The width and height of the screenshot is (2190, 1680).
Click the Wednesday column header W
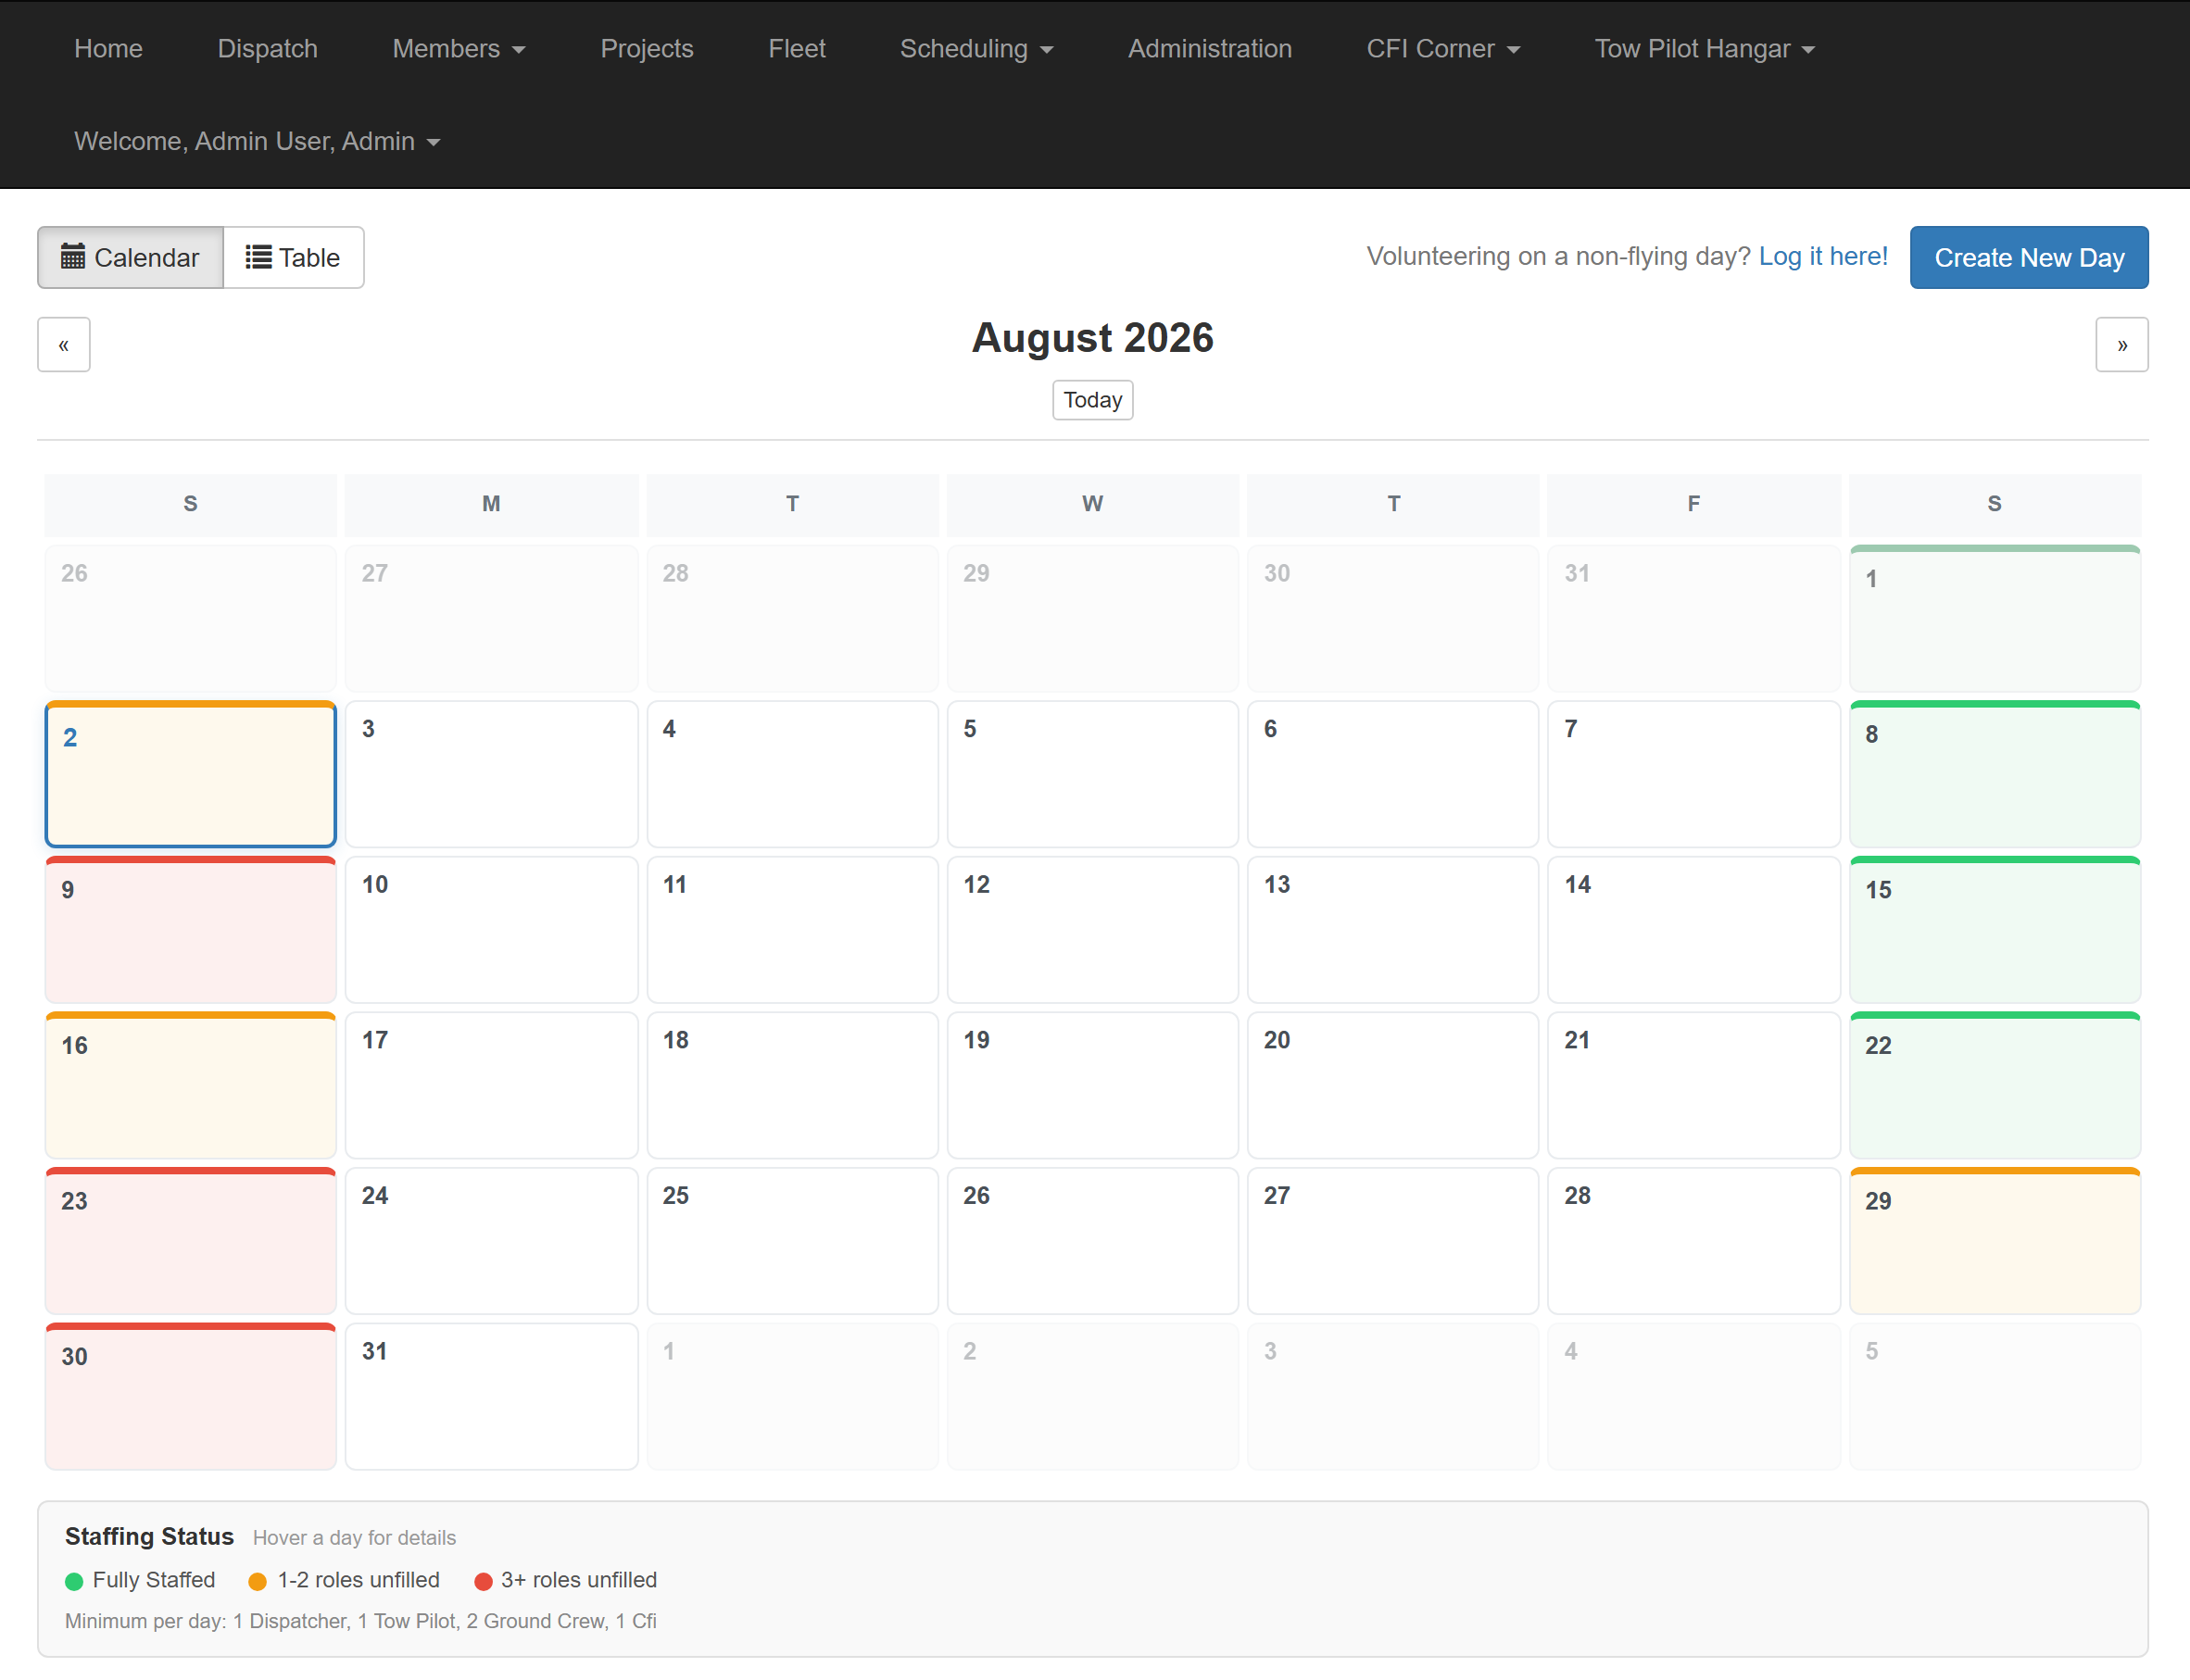pos(1092,504)
